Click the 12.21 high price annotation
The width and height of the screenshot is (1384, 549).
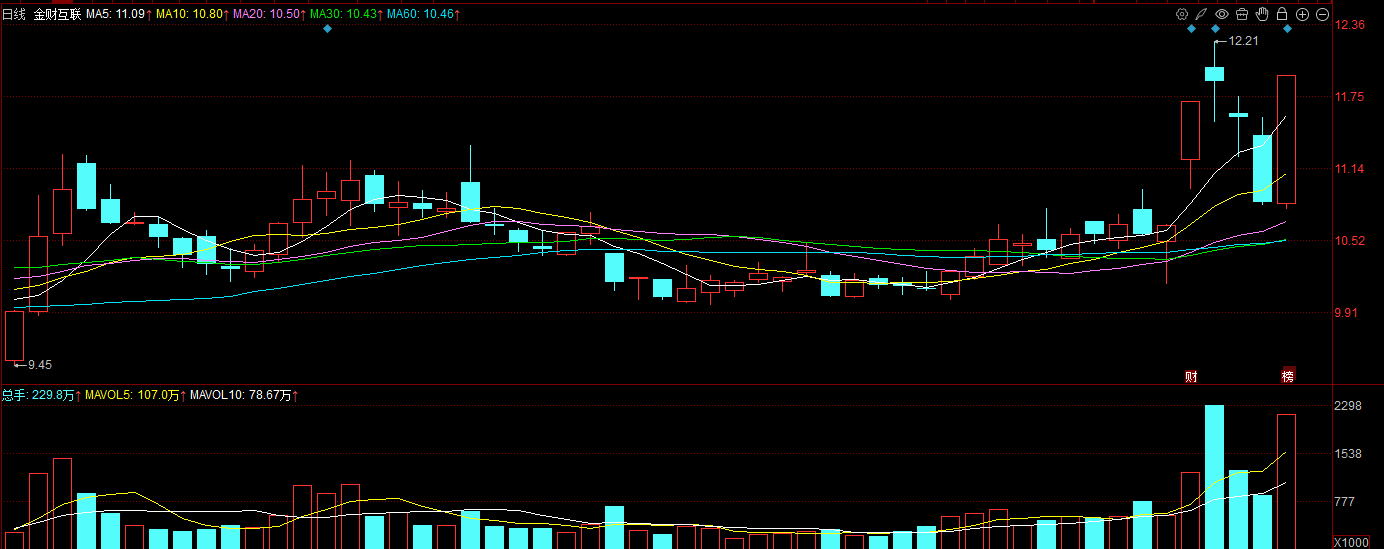[1243, 41]
